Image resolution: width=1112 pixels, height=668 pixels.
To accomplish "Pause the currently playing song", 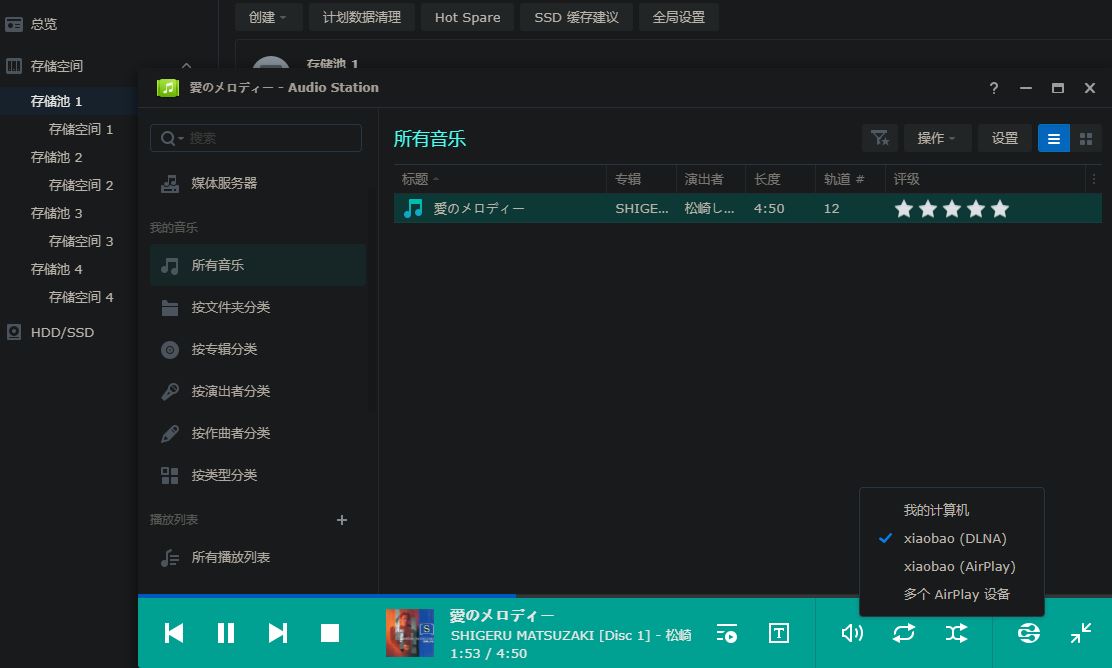I will (x=226, y=633).
